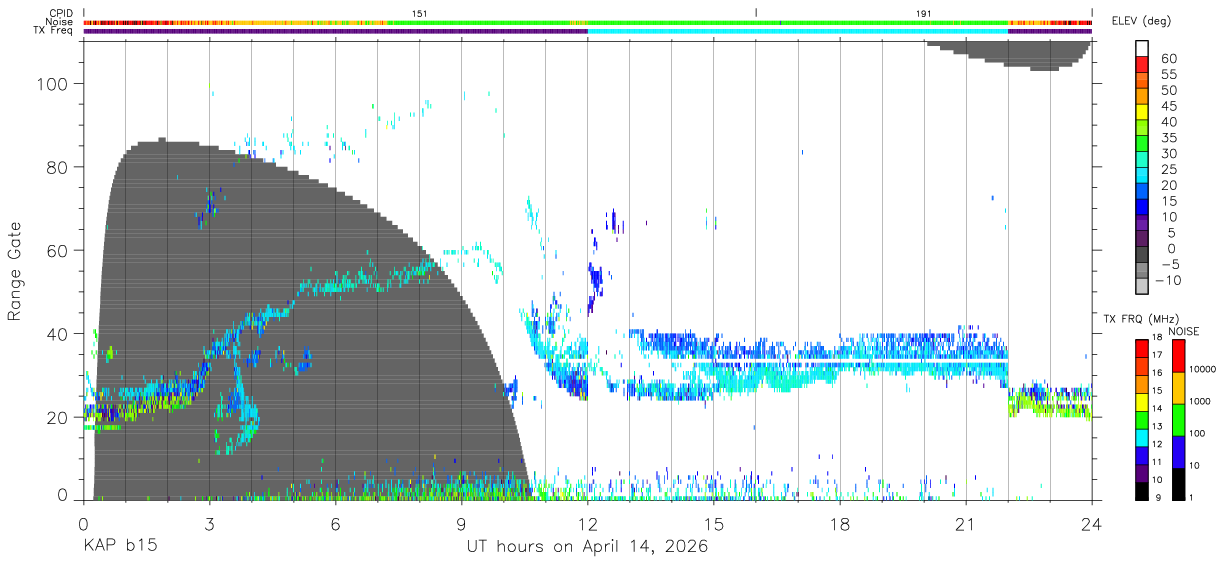Click the 24 hour tick on UT axis
The width and height of the screenshot is (1228, 567).
point(1092,524)
